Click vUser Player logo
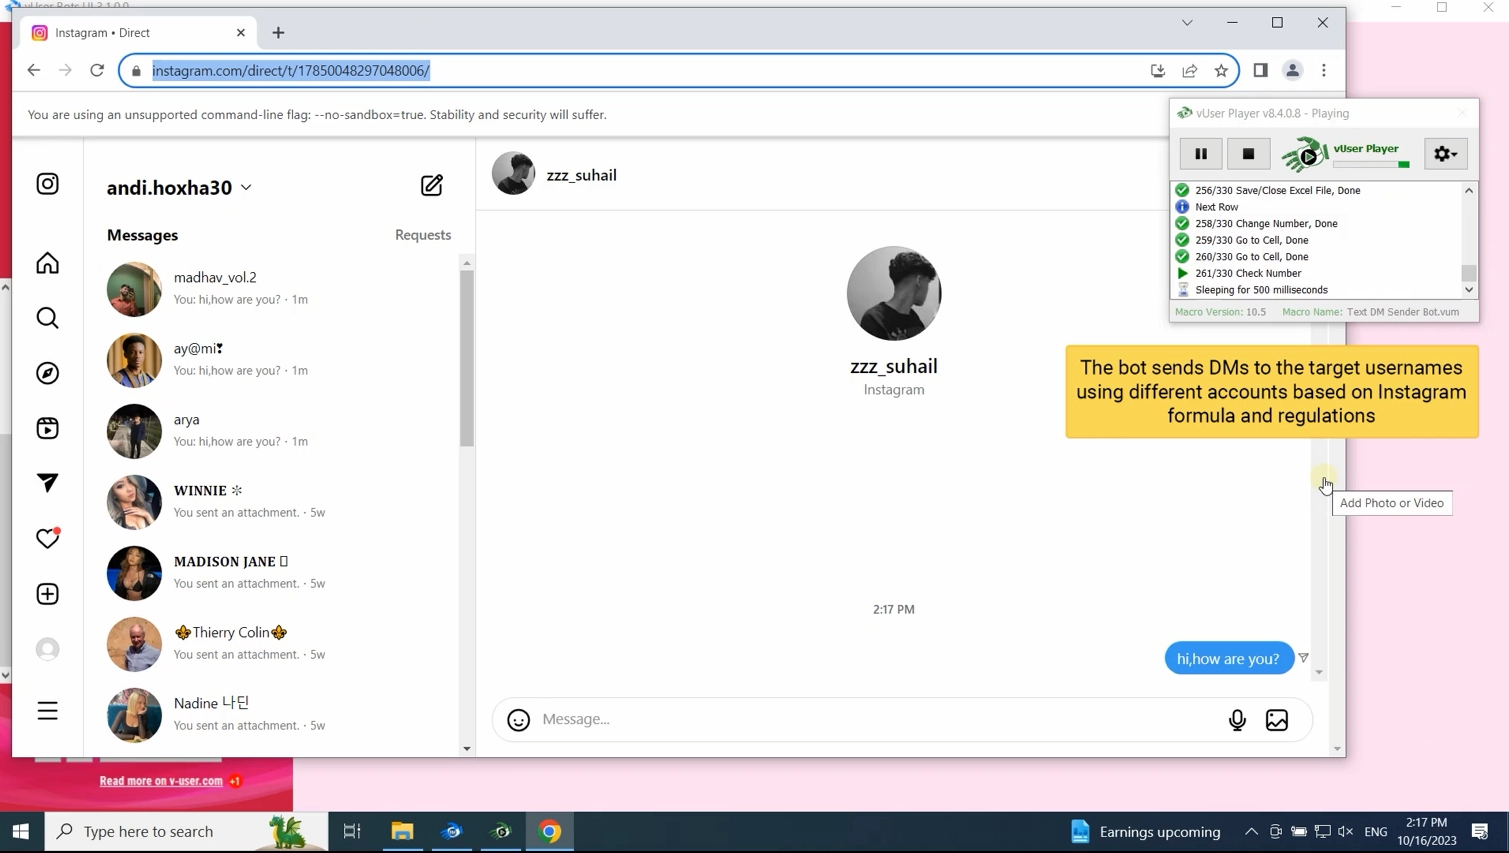The height and width of the screenshot is (853, 1509). pyautogui.click(x=1346, y=154)
